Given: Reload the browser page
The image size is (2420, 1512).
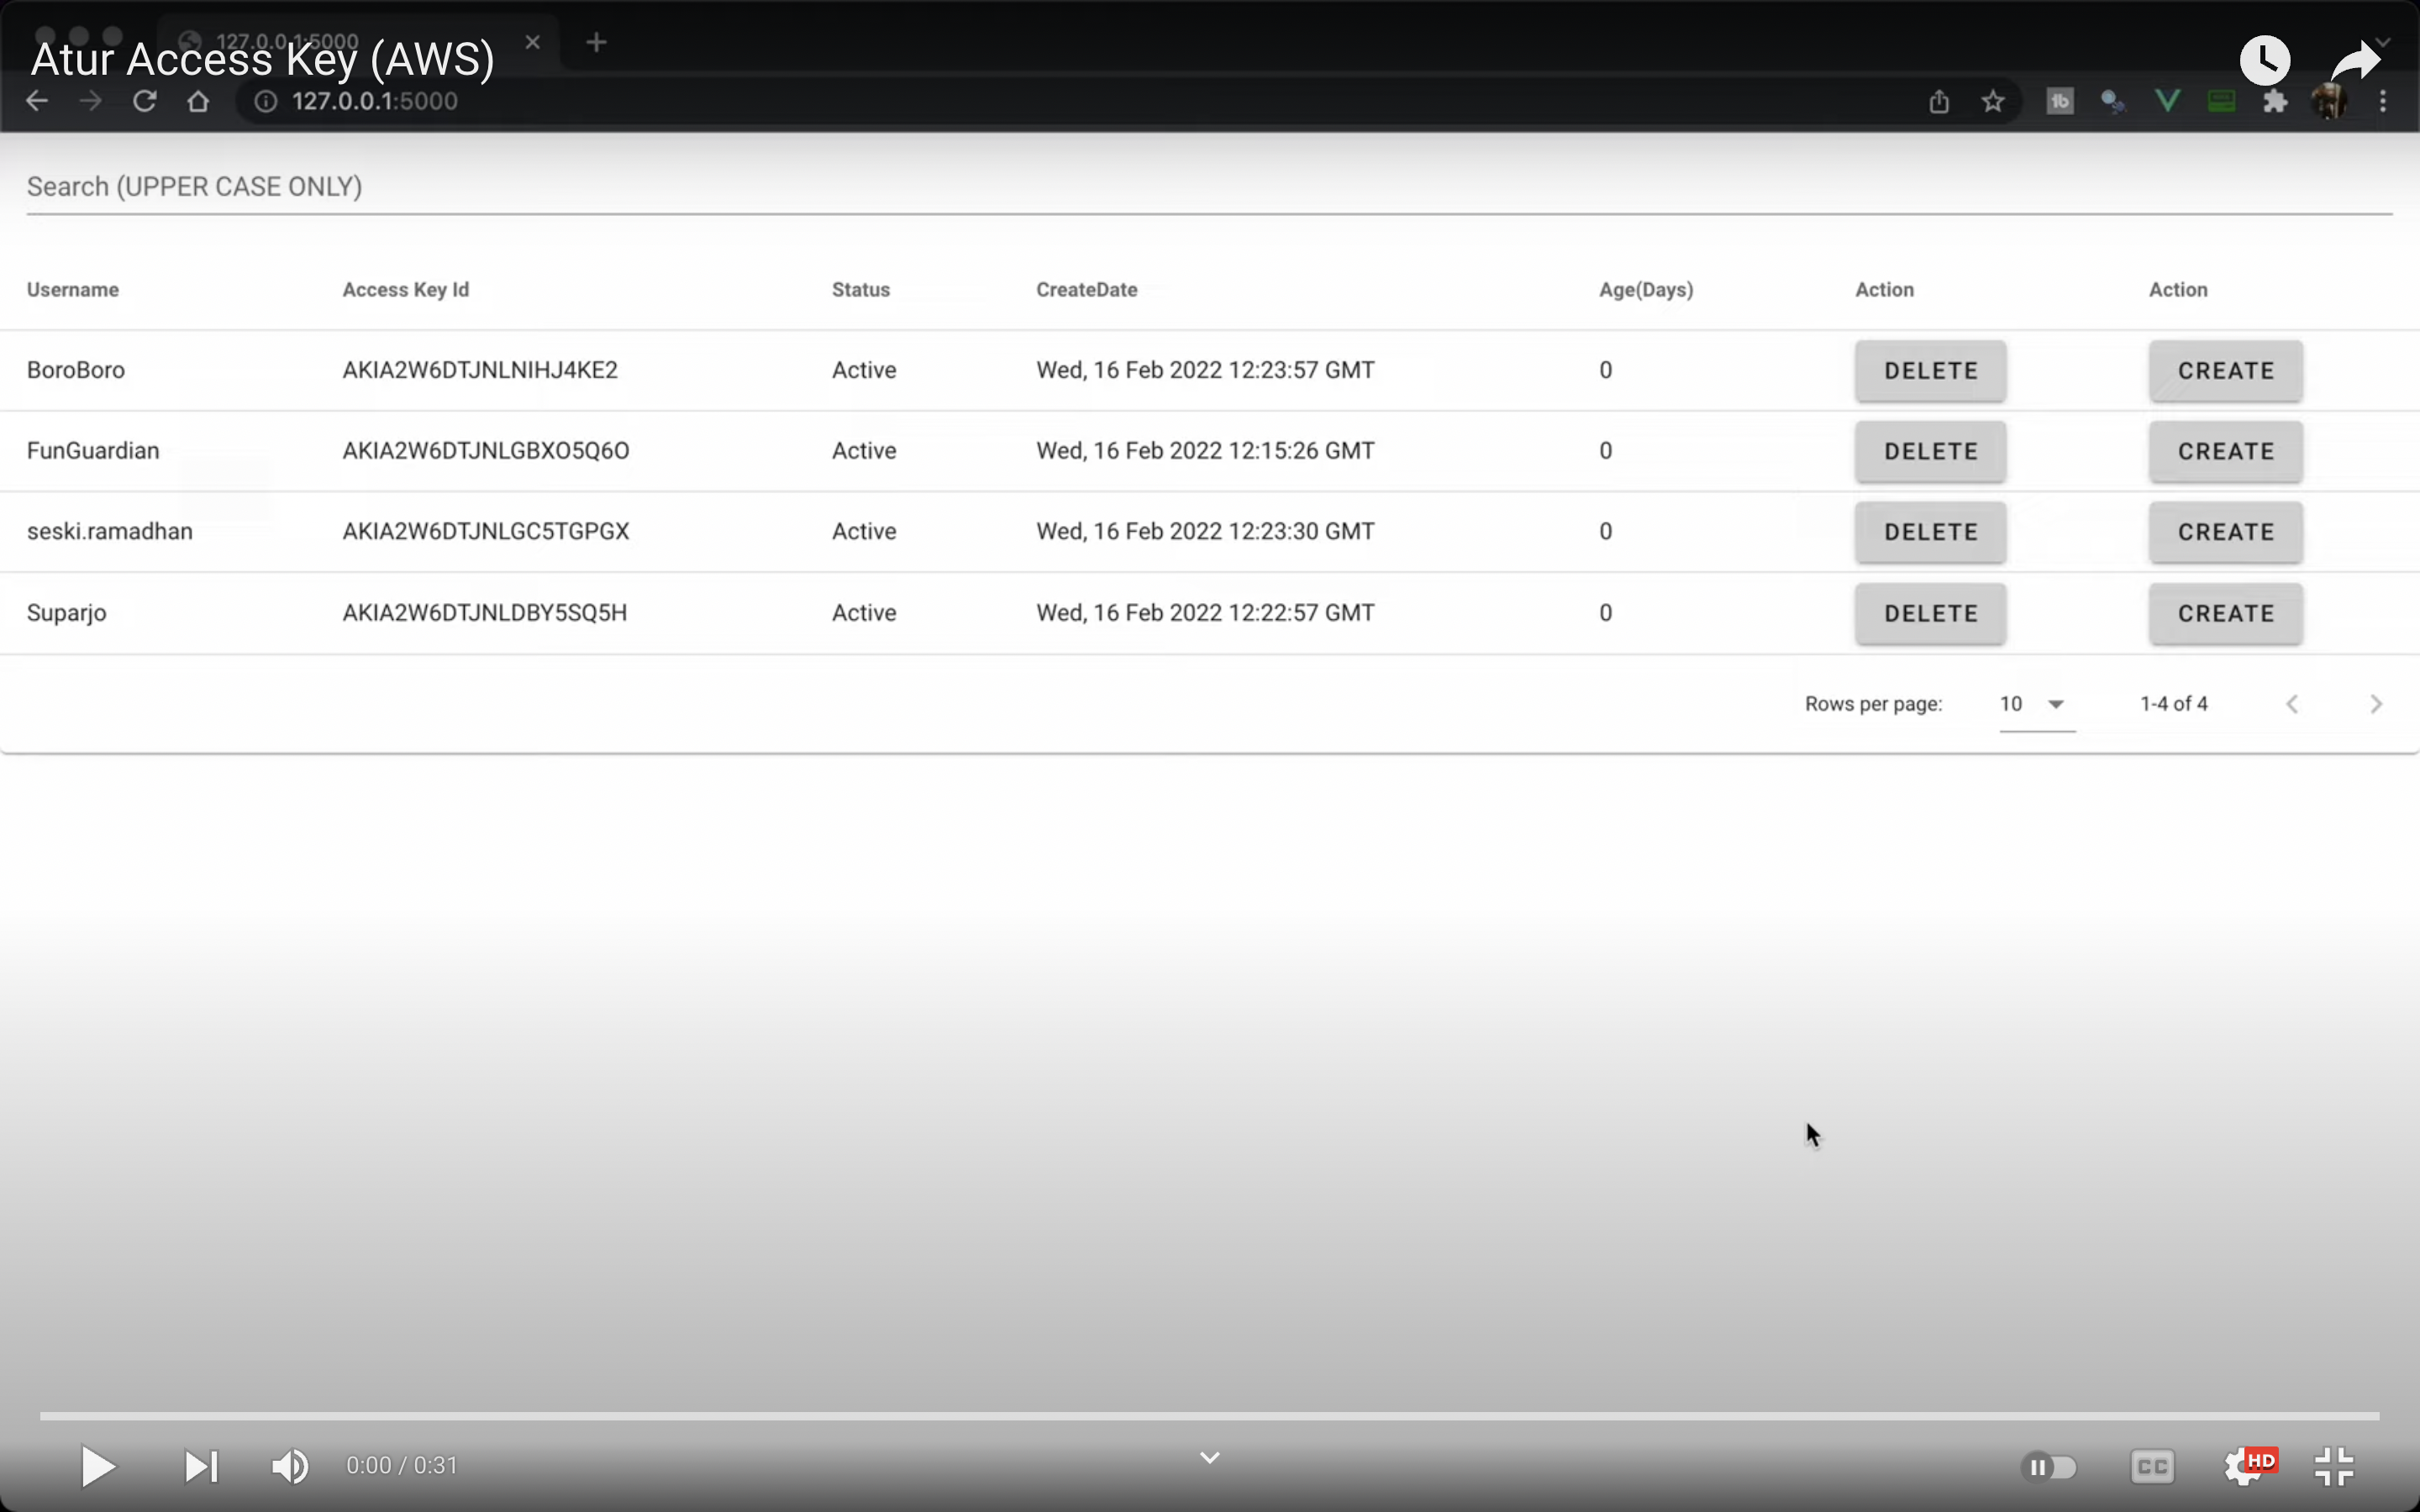Looking at the screenshot, I should [x=145, y=101].
